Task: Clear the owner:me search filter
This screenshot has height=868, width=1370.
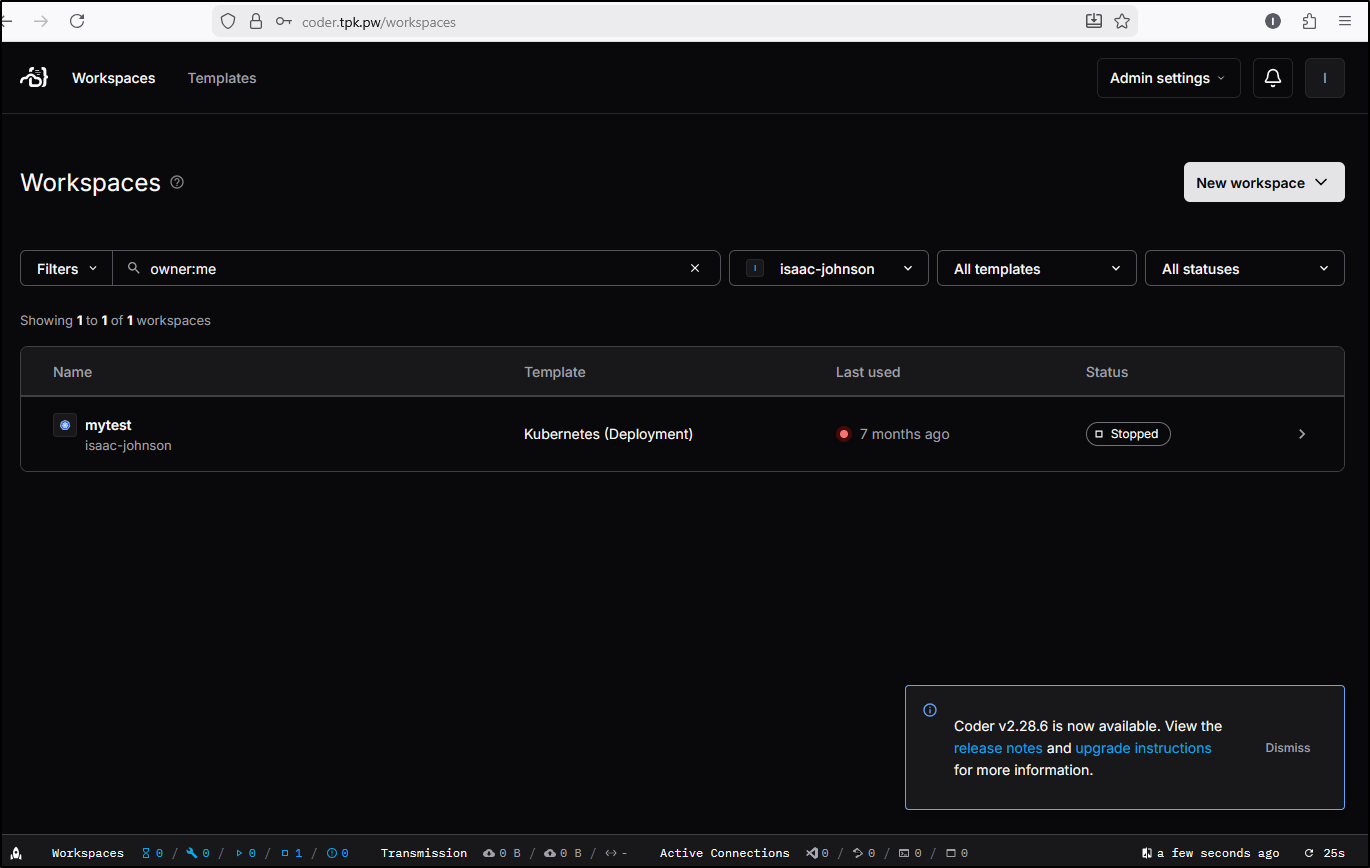Action: [696, 268]
